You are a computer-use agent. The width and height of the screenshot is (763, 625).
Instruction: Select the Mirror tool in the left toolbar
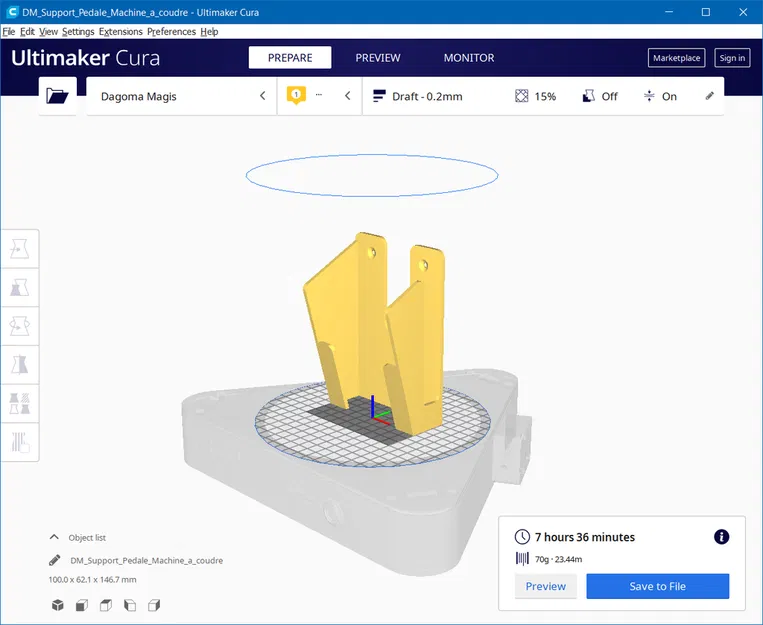(20, 365)
